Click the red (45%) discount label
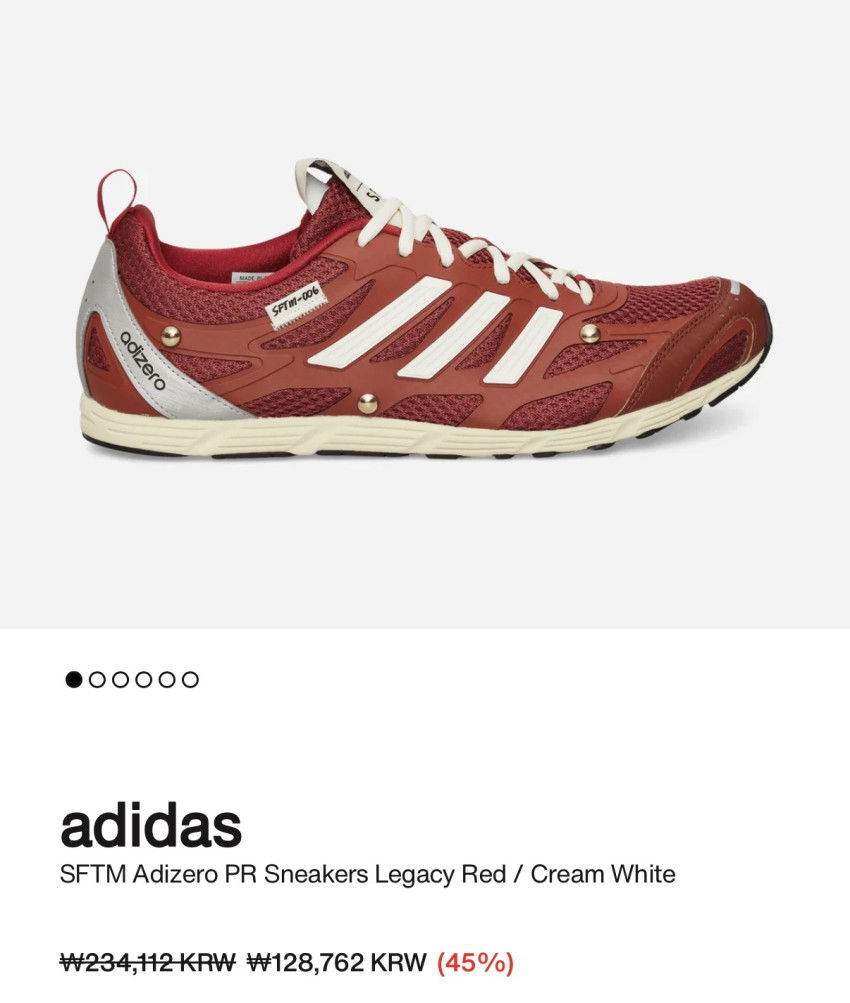The image size is (850, 1003). pyautogui.click(x=475, y=961)
